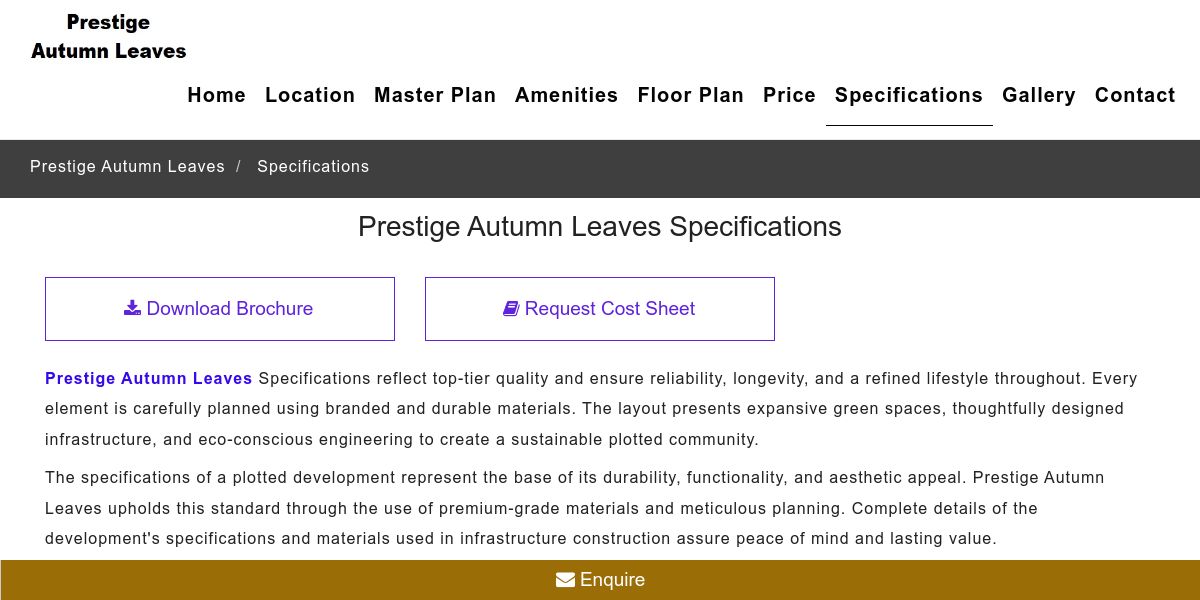Follow the bold Prestige Autumn Leaves paragraph link
This screenshot has width=1200, height=600.
pyautogui.click(x=148, y=378)
